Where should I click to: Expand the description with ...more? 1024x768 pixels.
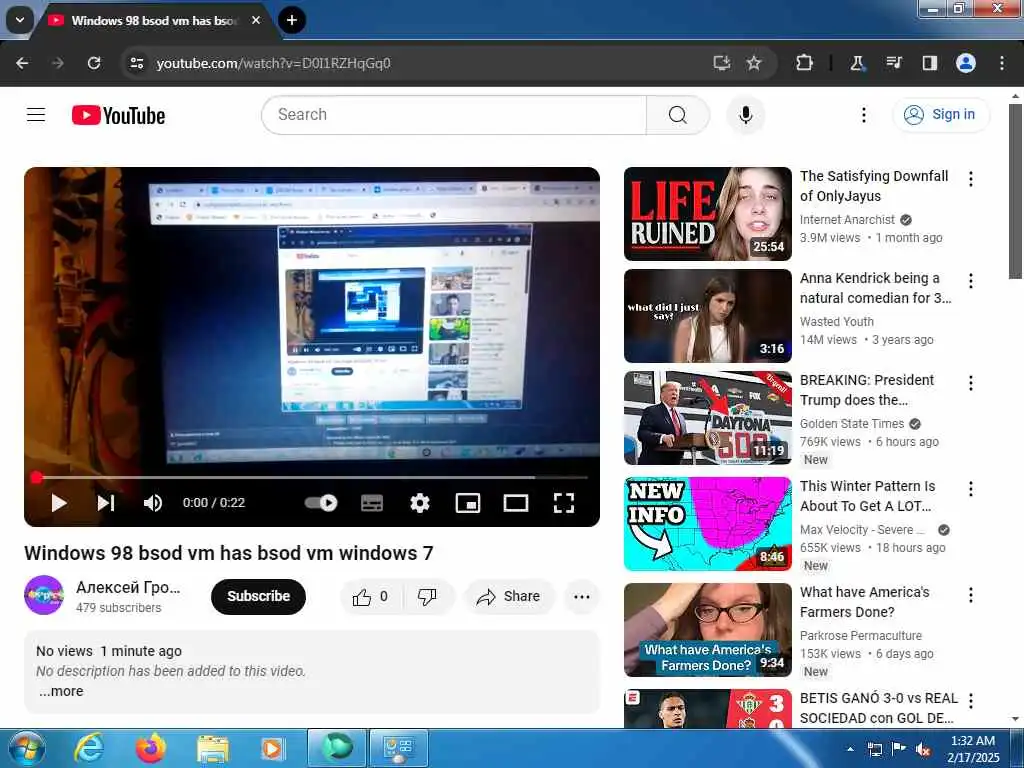pos(61,691)
